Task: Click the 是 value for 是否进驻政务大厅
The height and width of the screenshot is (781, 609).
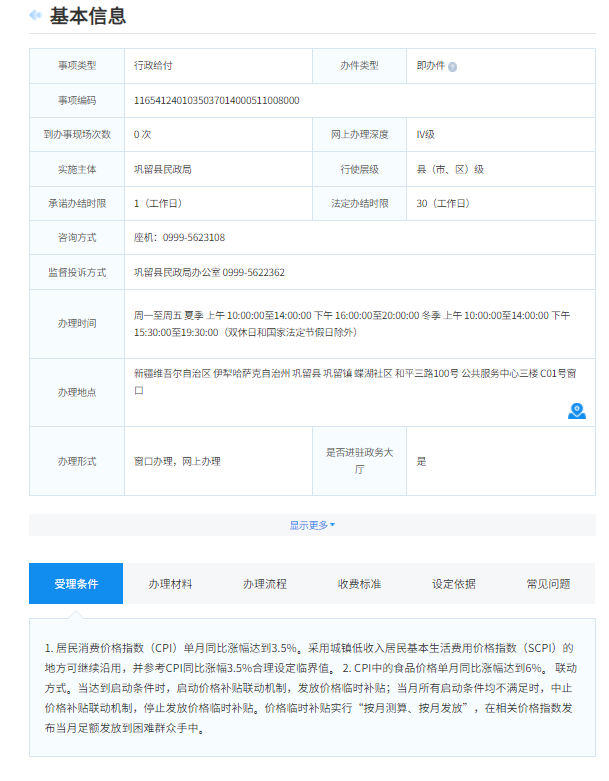Action: click(x=421, y=462)
